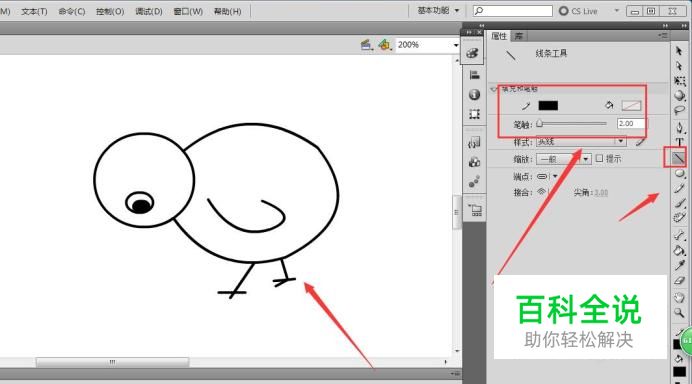Click the 笔触 stroke width slider
This screenshot has width=692, height=384.
[x=572, y=124]
